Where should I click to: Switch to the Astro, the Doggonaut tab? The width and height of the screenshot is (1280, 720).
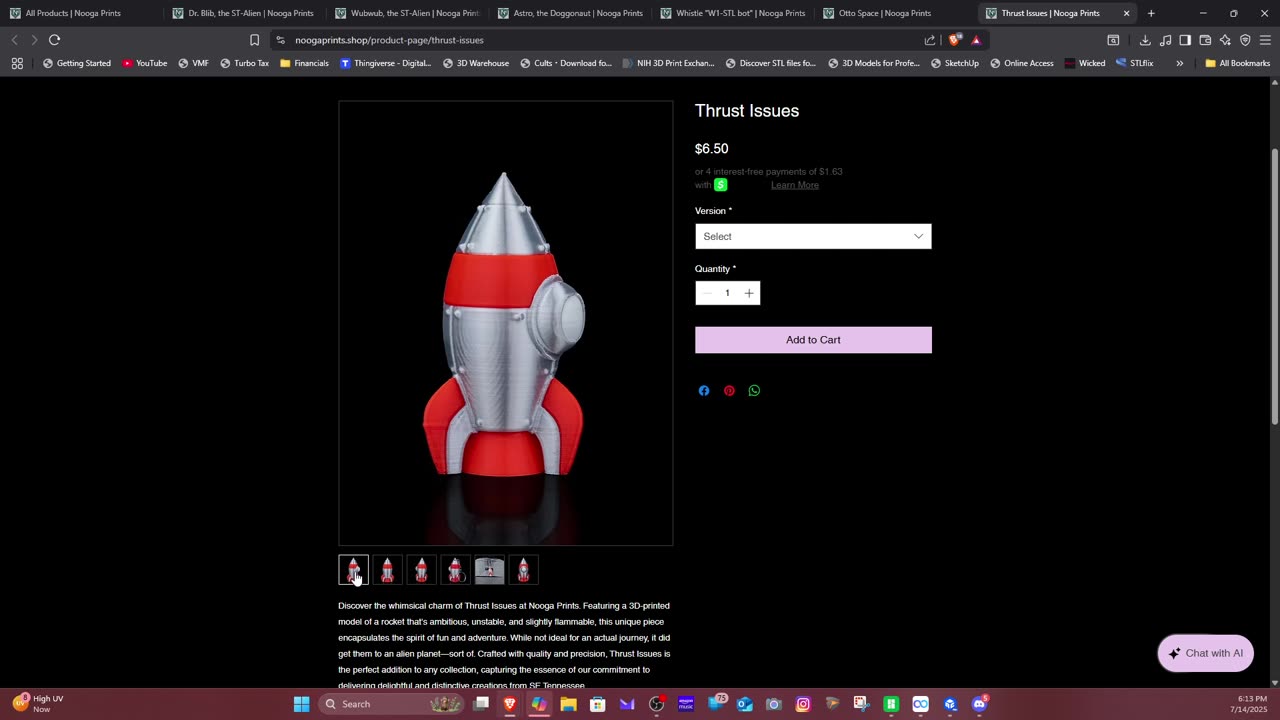[x=569, y=13]
